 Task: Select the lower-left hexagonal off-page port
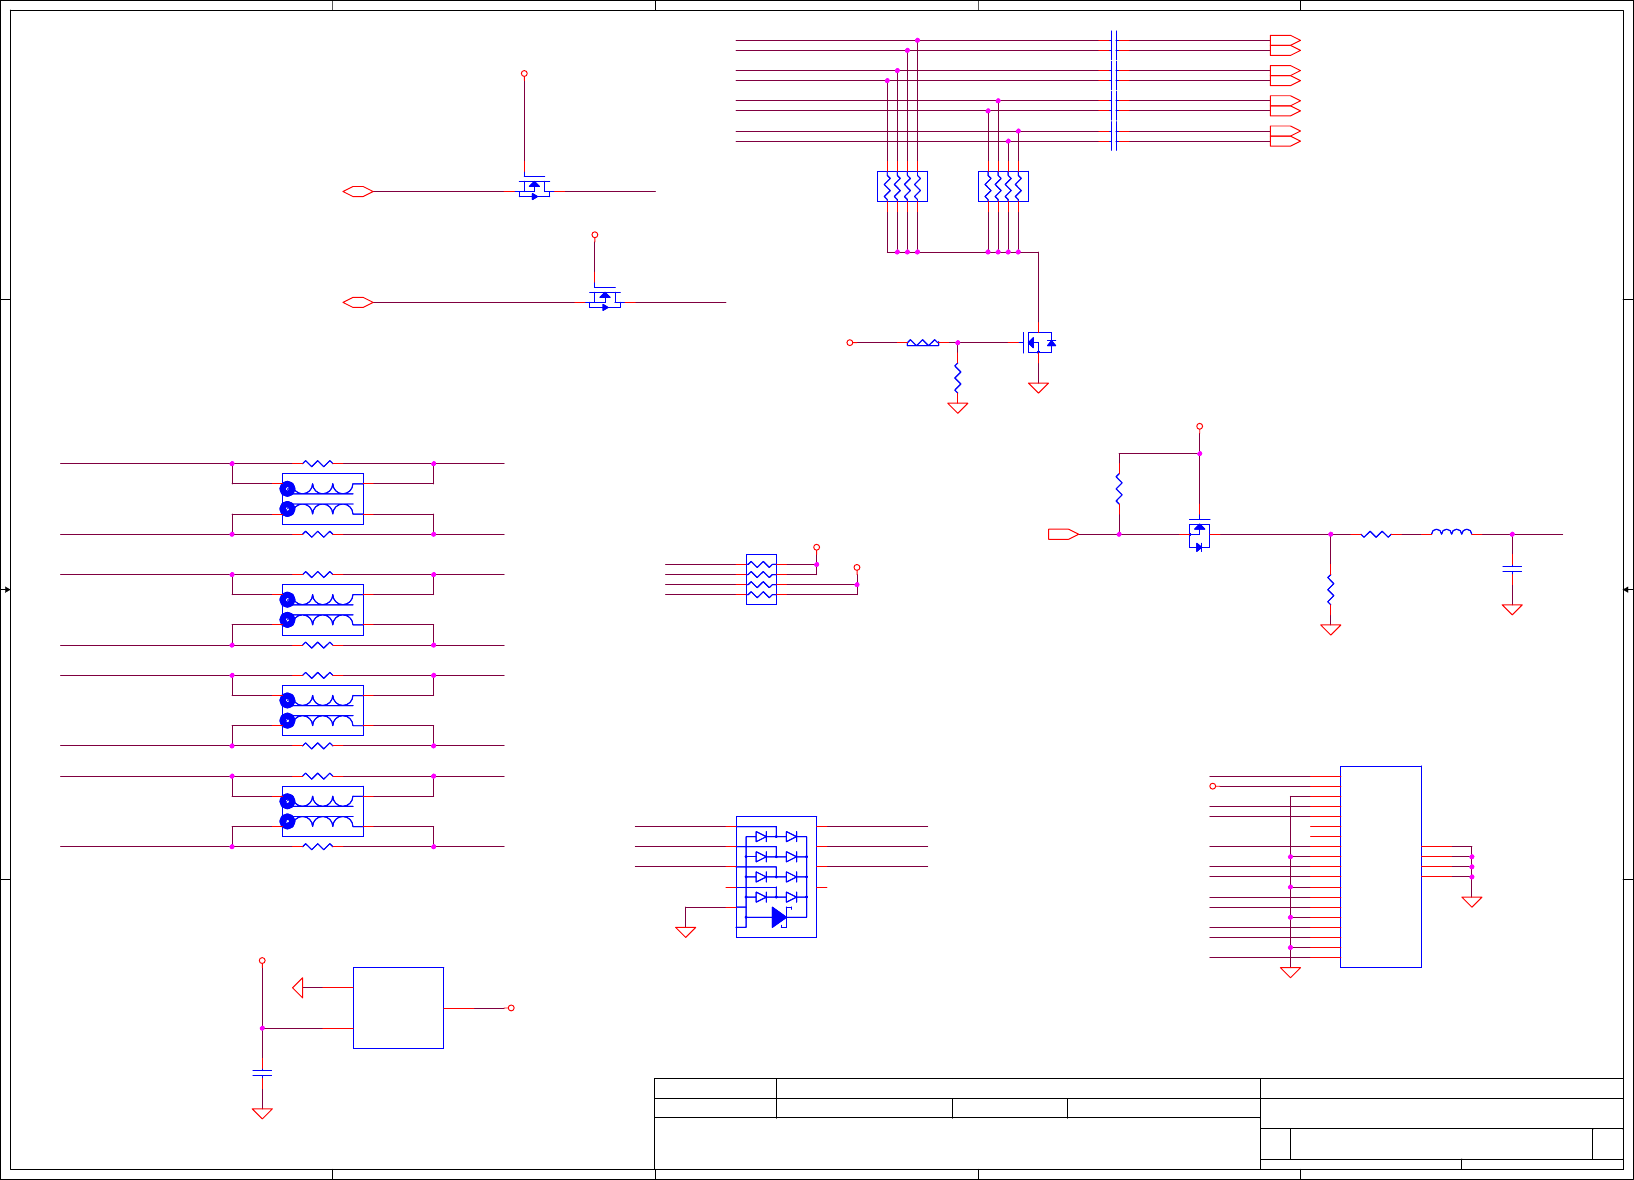pyautogui.click(x=358, y=302)
